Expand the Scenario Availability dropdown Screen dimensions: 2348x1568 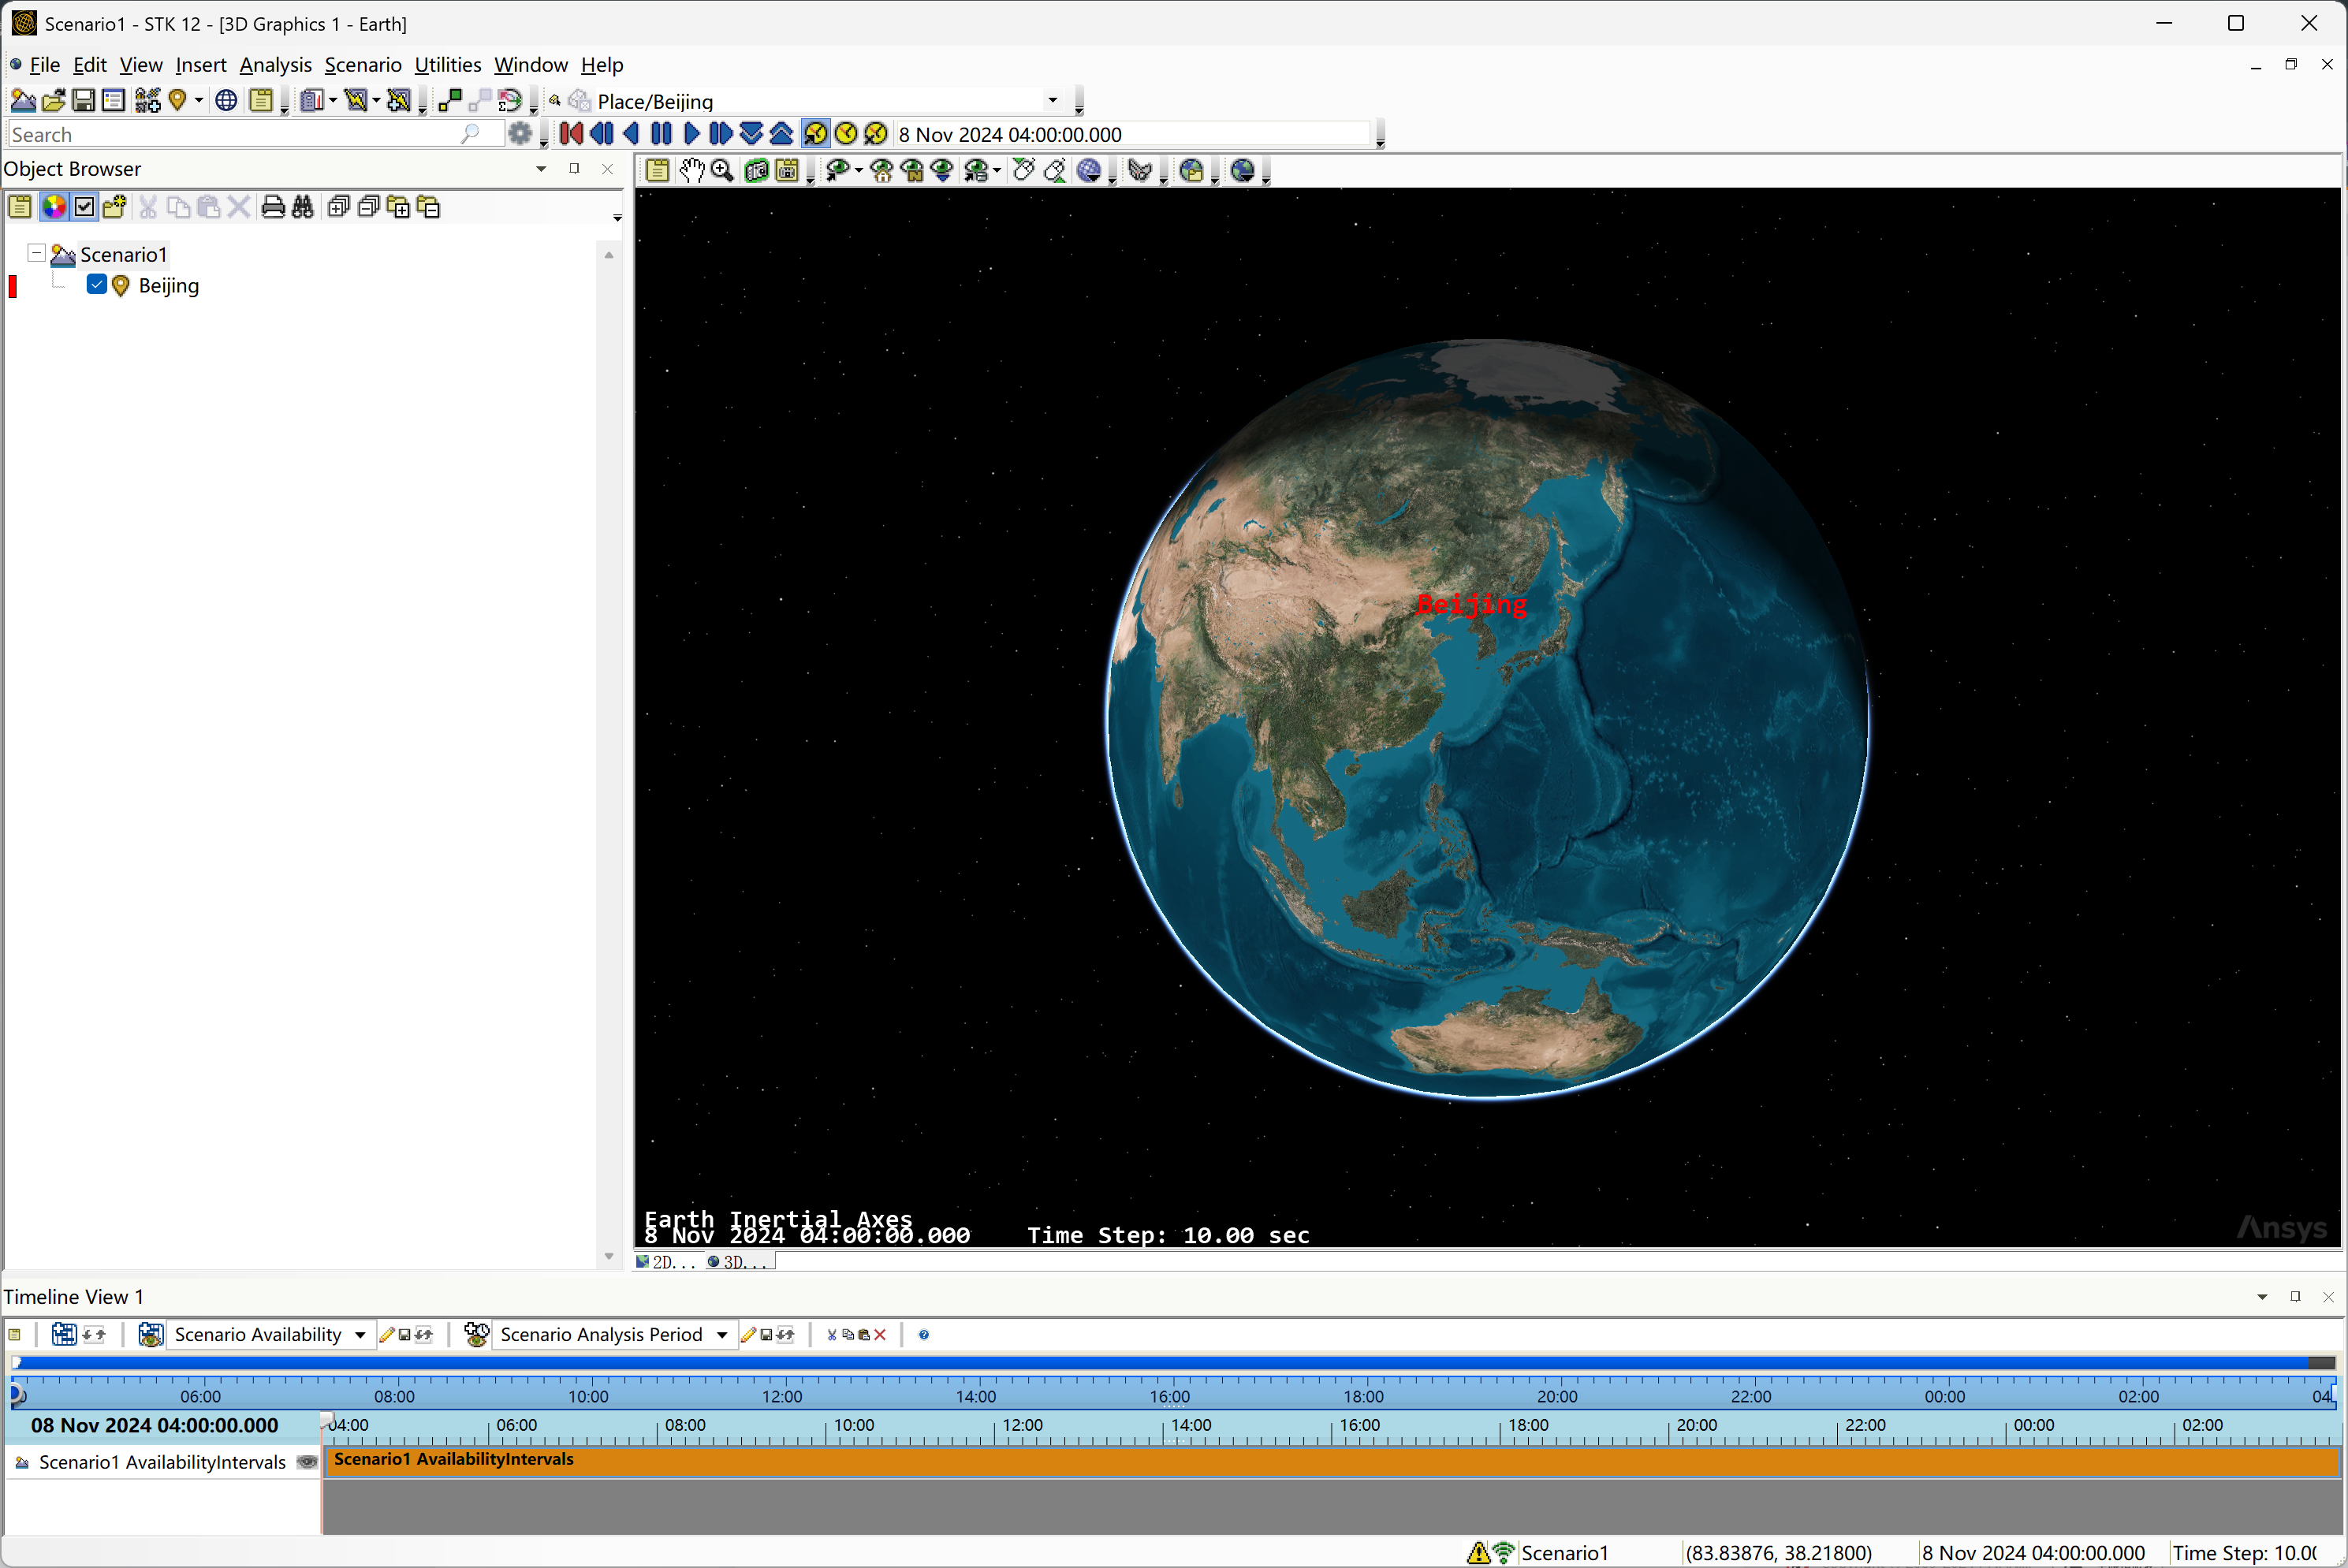click(360, 1335)
